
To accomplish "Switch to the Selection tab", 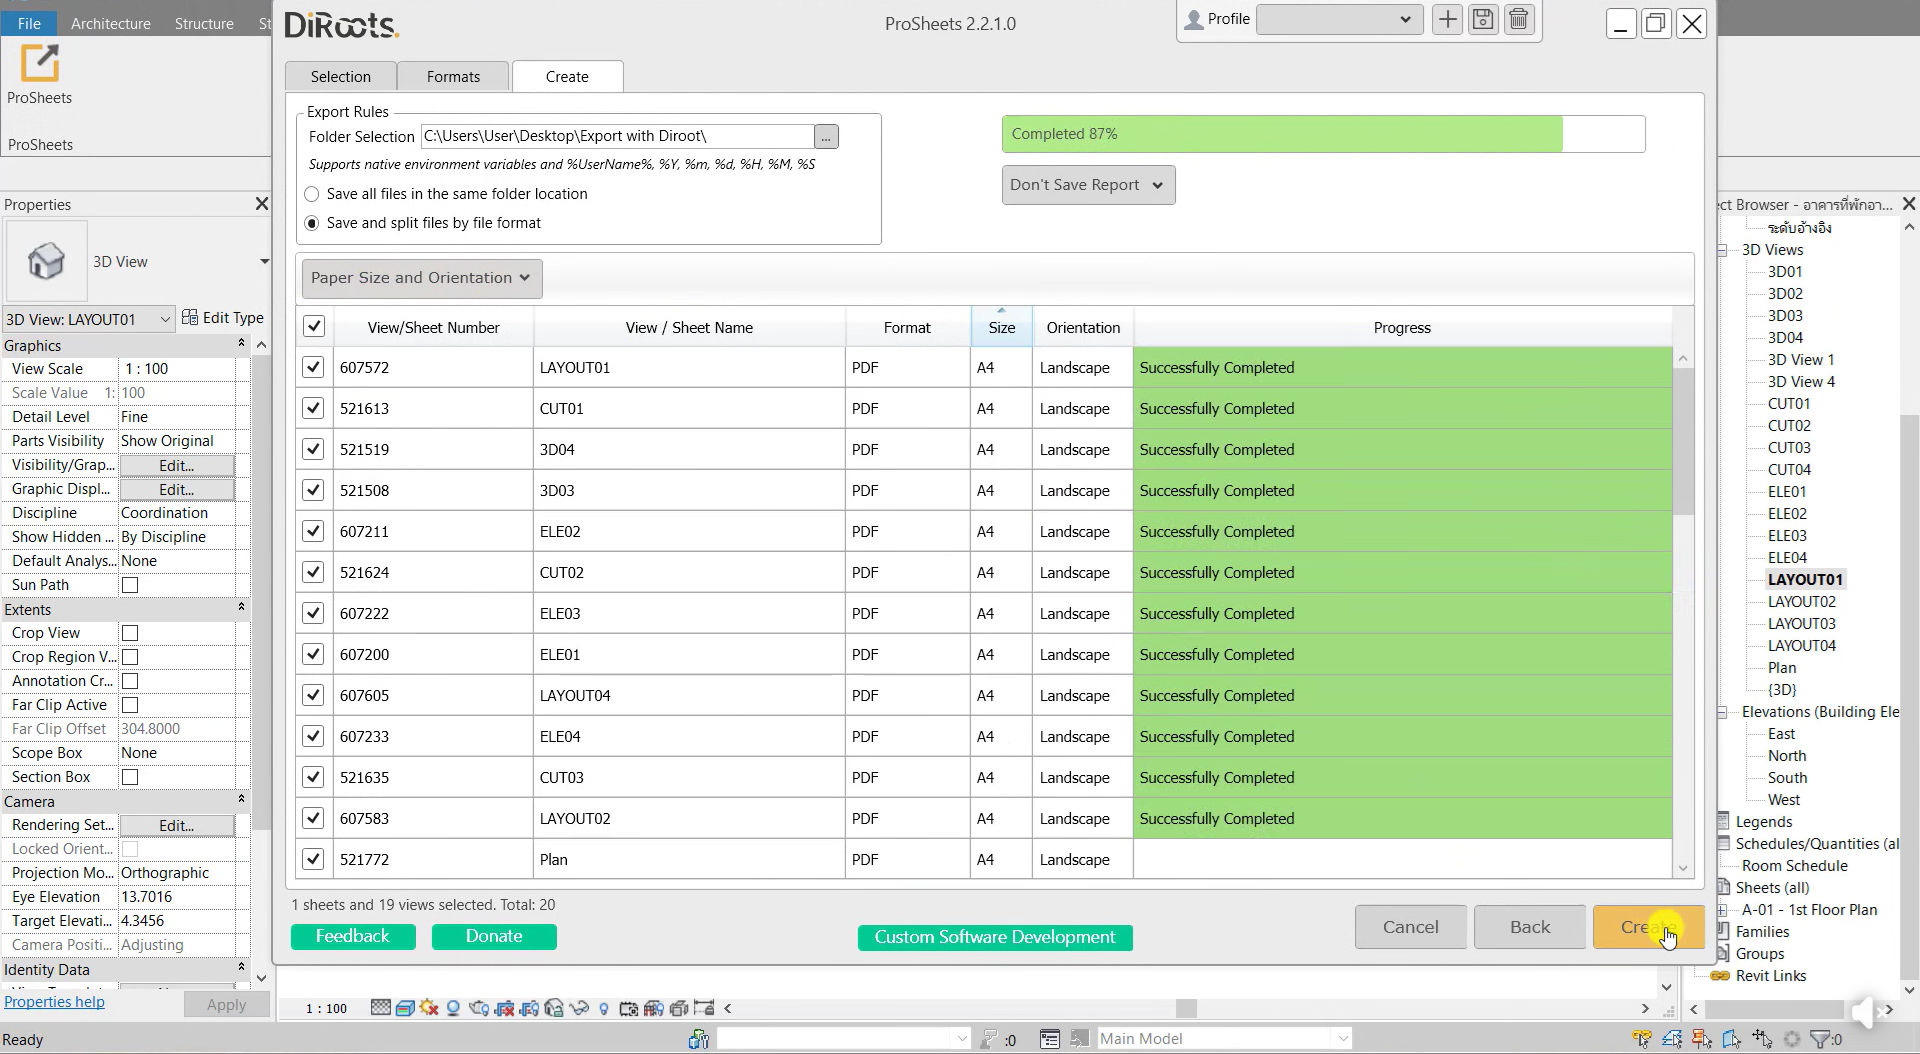I will (x=340, y=76).
